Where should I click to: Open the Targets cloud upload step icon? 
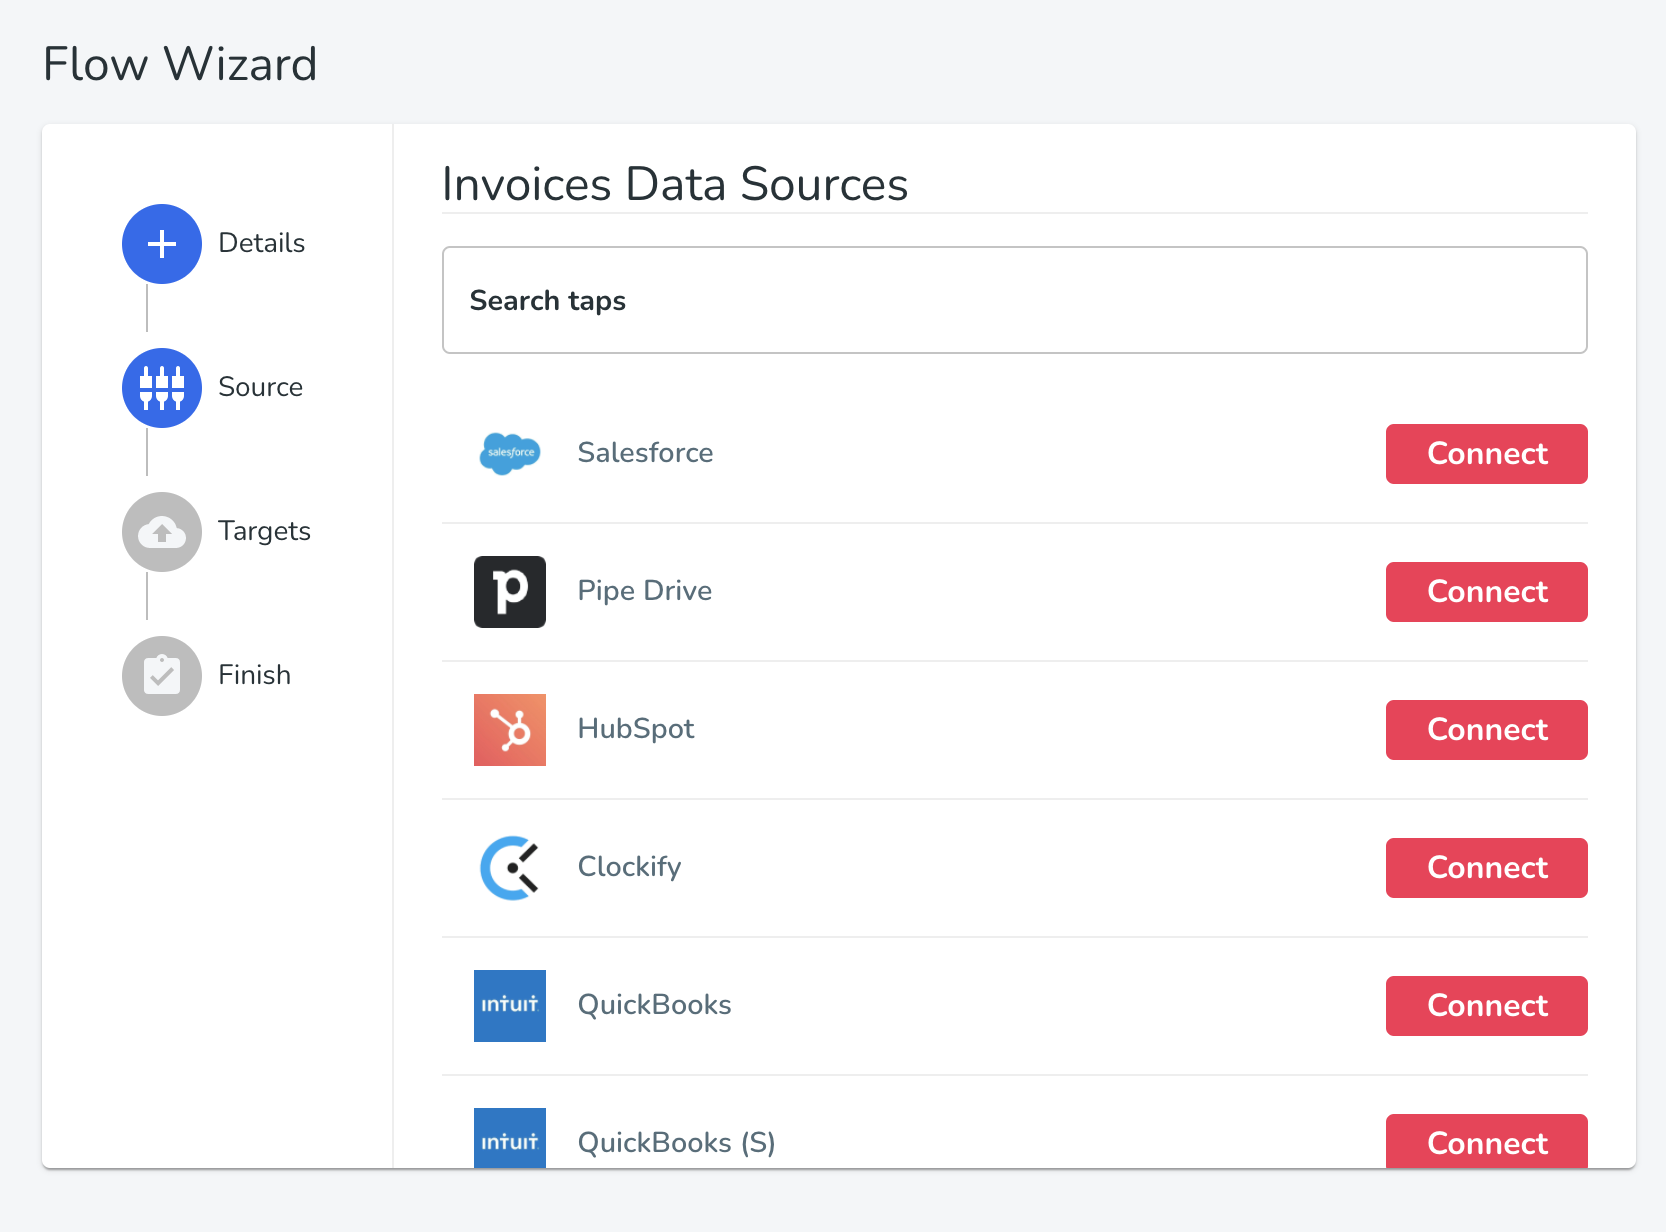pyautogui.click(x=162, y=532)
